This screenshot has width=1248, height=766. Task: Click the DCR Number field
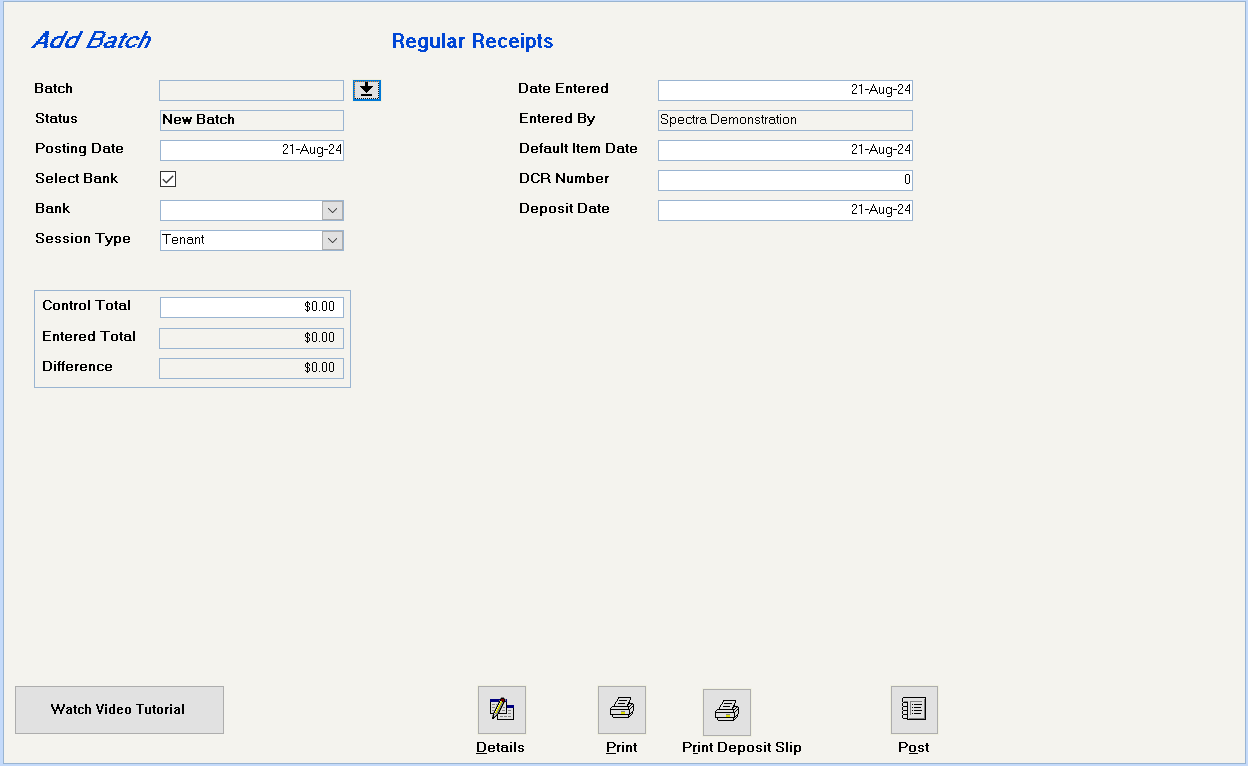pyautogui.click(x=785, y=180)
